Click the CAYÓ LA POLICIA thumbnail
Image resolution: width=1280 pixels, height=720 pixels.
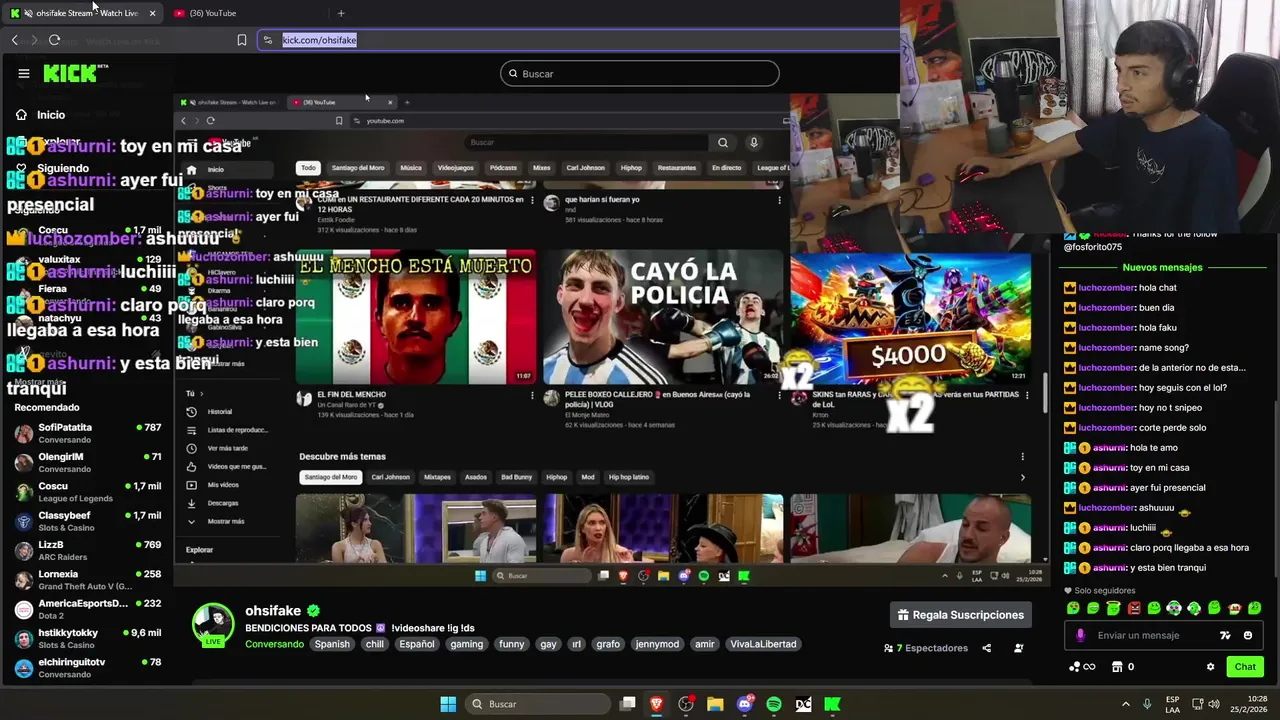pos(663,317)
